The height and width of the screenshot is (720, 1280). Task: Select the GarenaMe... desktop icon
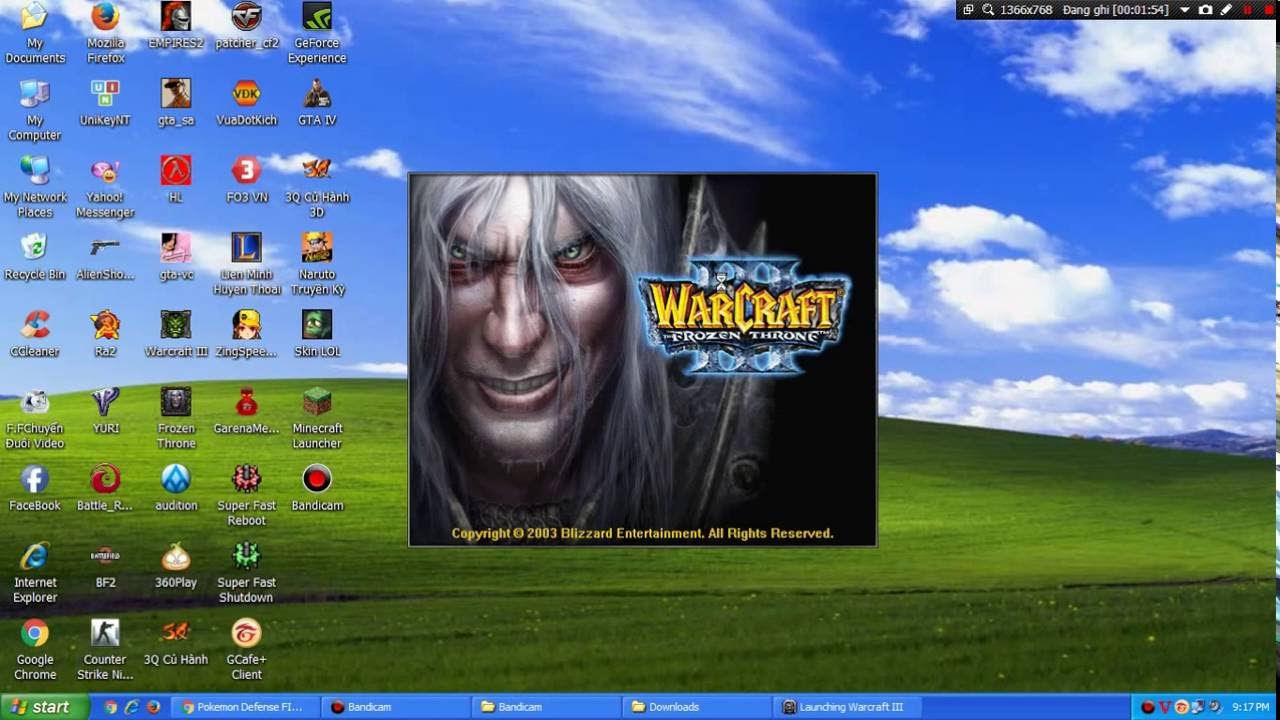(246, 411)
